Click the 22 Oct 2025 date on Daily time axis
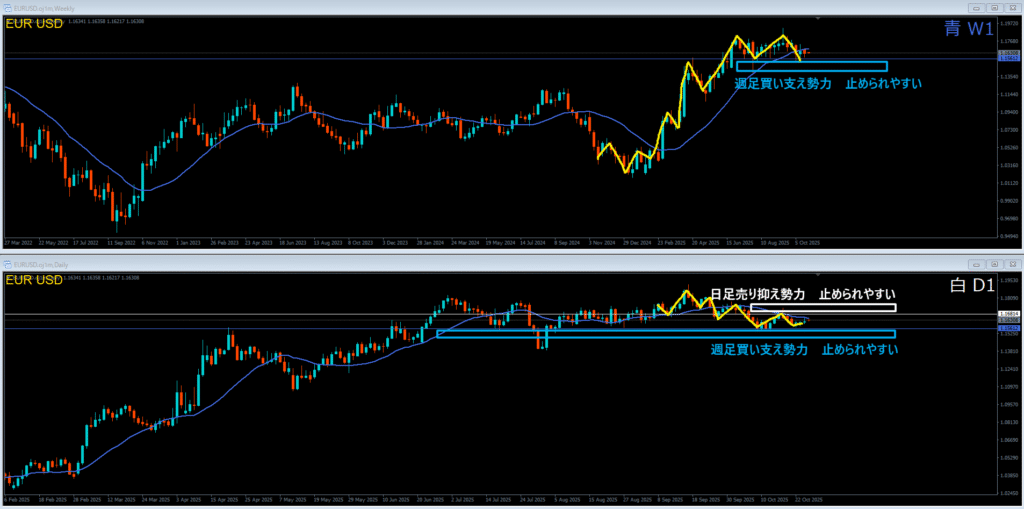 click(810, 499)
